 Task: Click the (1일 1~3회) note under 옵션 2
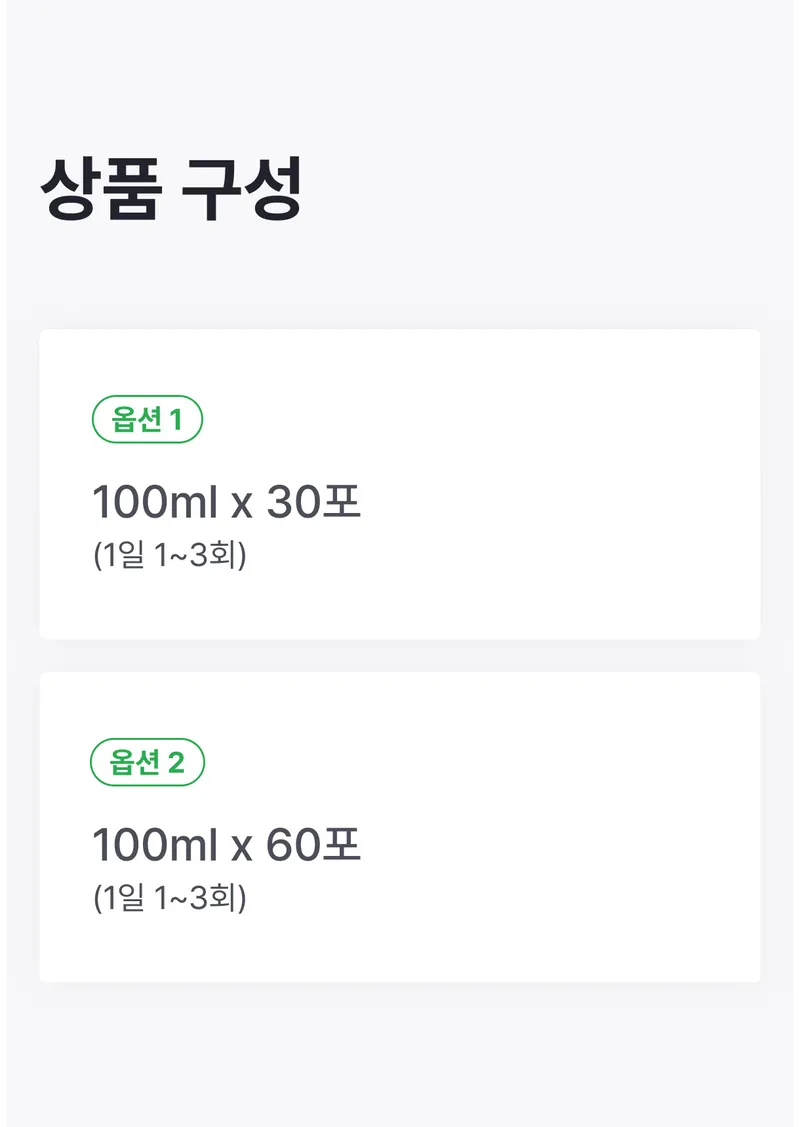coord(169,897)
